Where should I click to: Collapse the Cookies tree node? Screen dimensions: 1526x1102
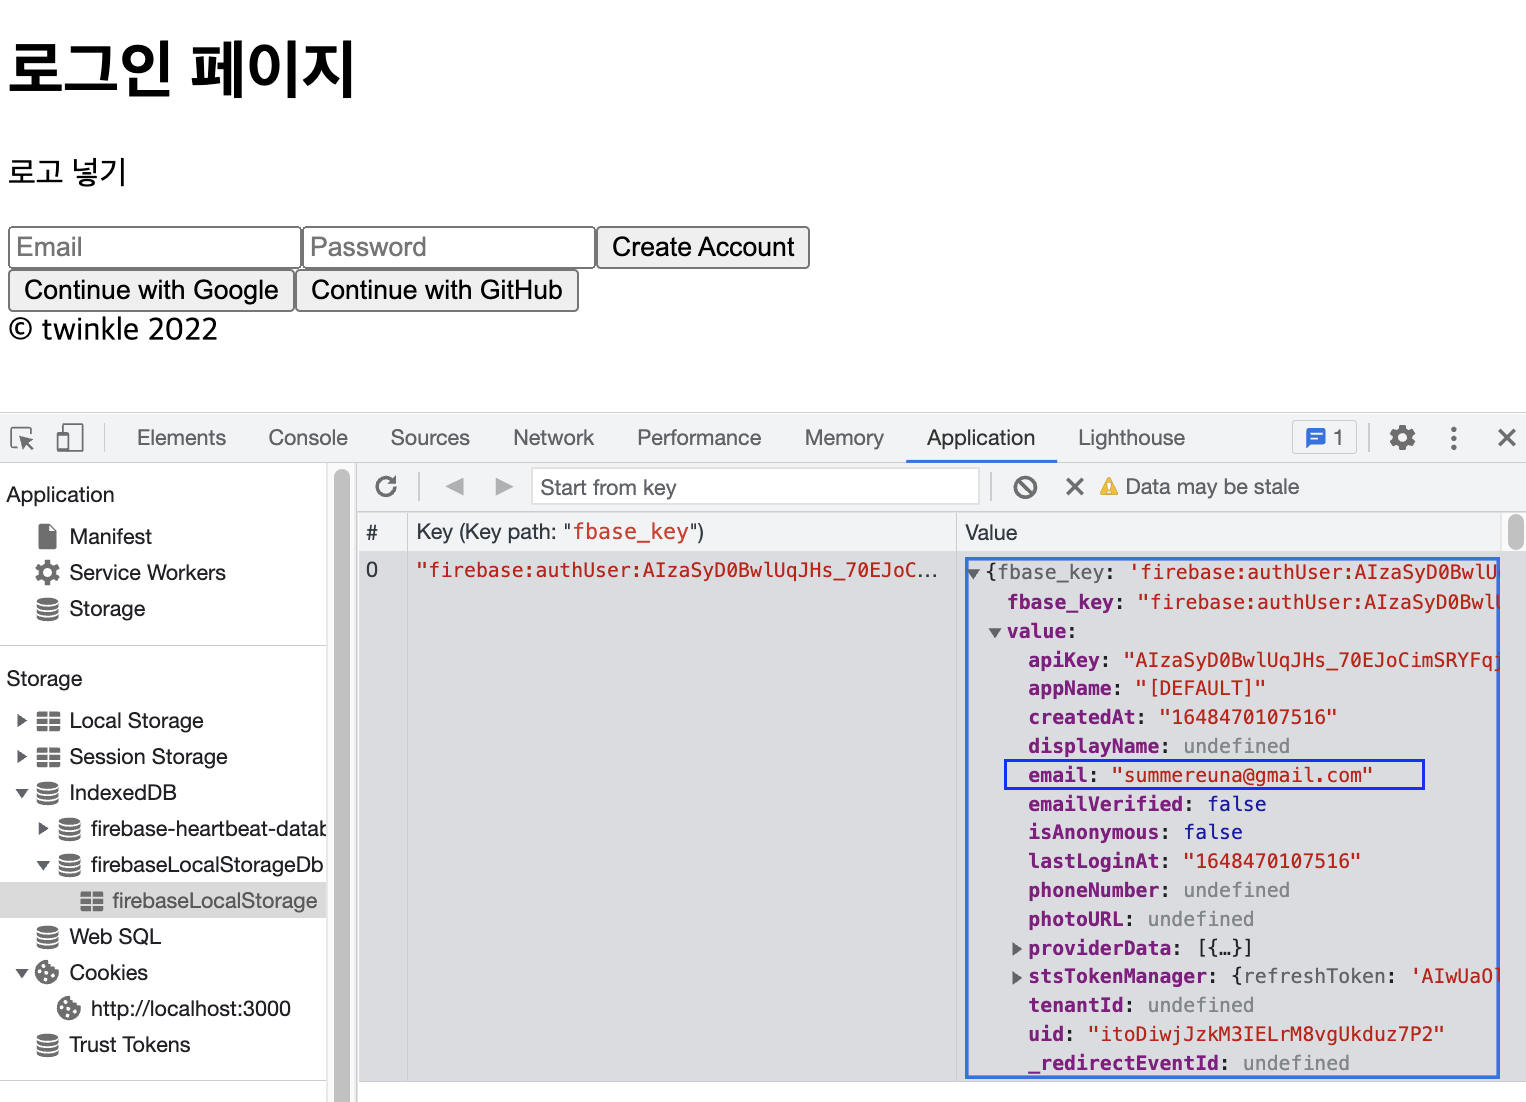coord(21,973)
